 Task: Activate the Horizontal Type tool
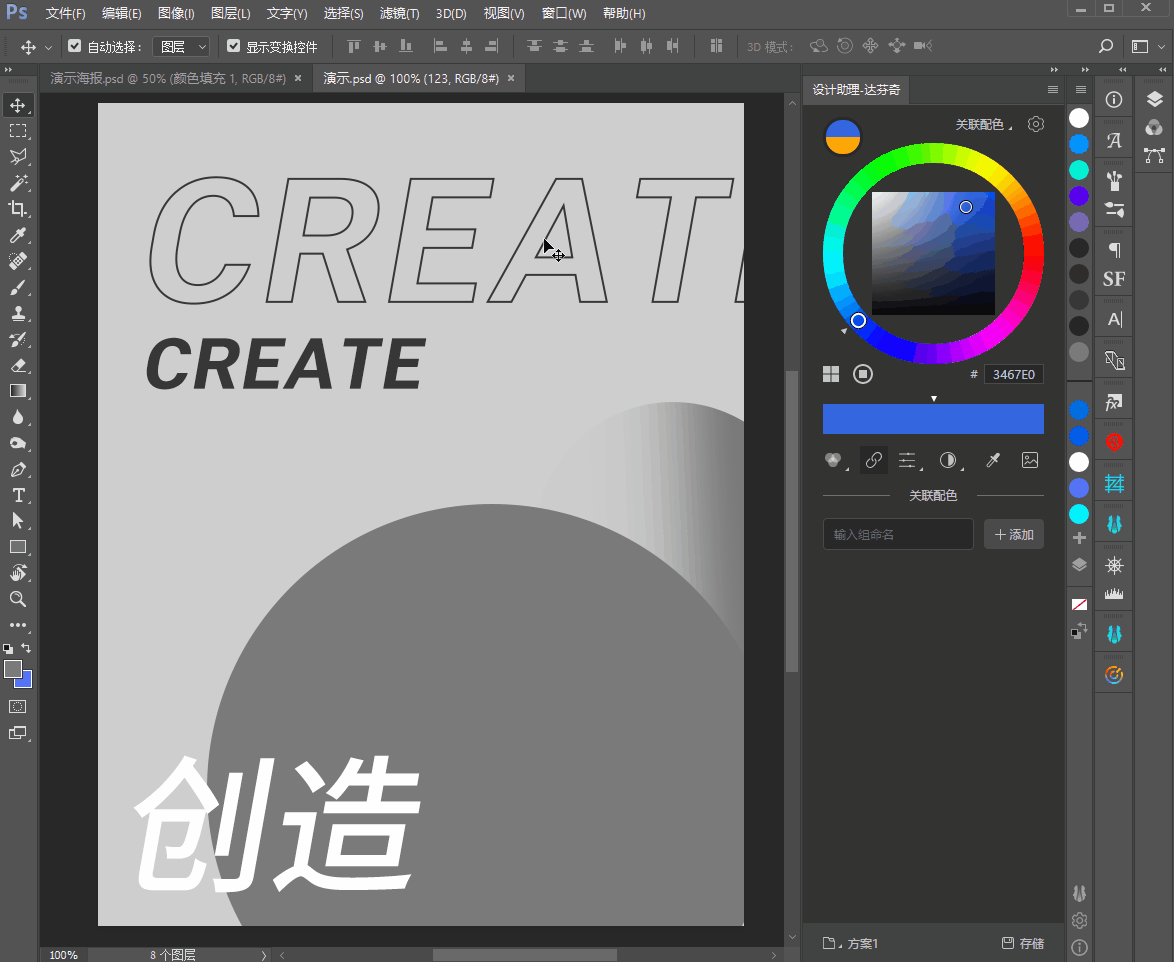pos(18,495)
